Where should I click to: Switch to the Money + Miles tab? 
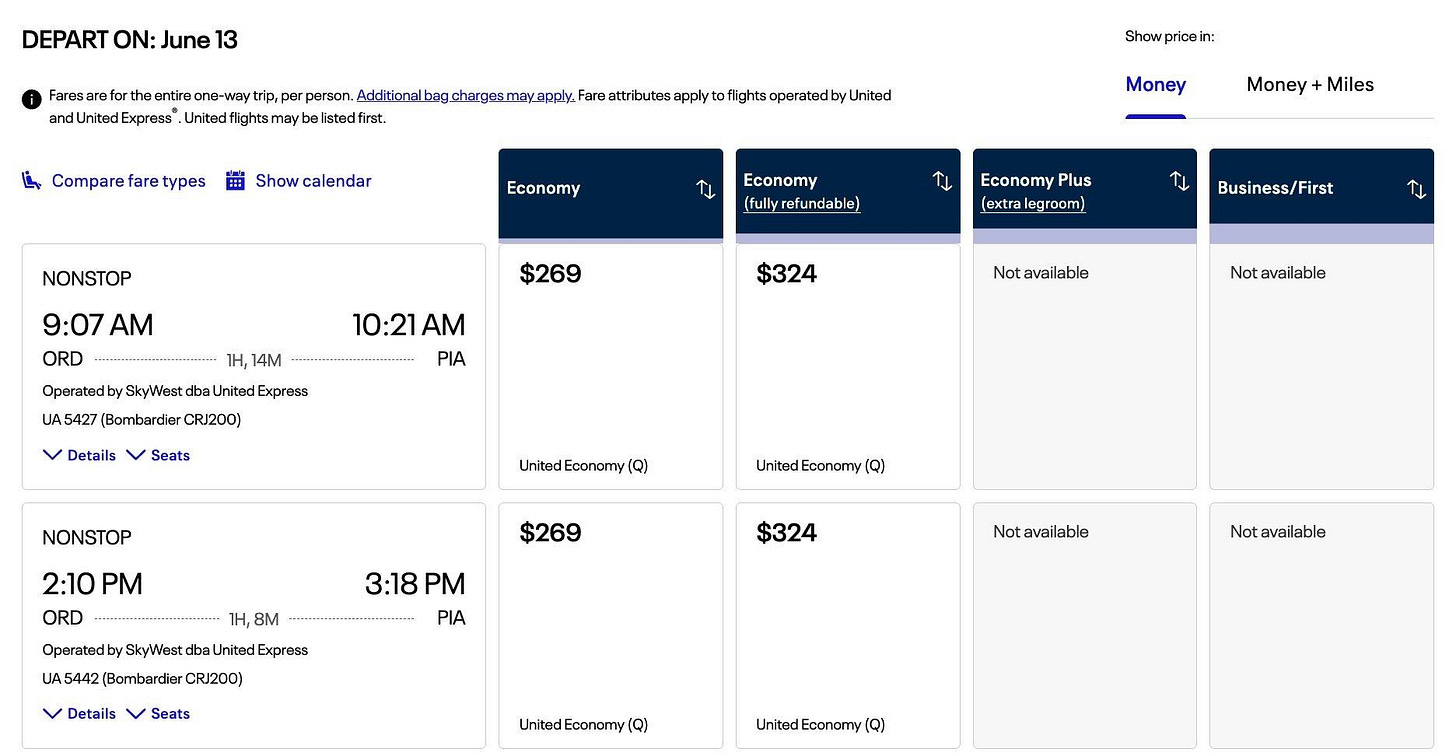pyautogui.click(x=1310, y=85)
